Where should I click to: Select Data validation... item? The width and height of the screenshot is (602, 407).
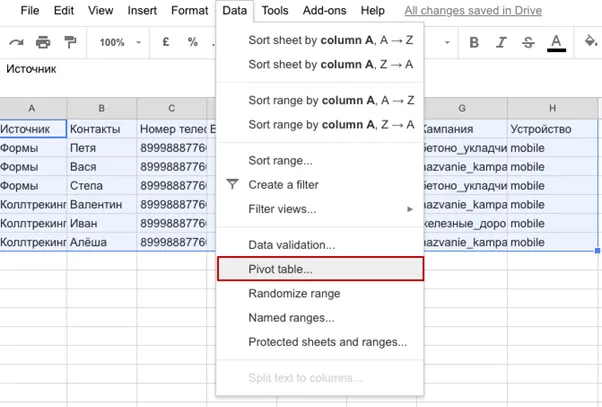tap(320, 245)
